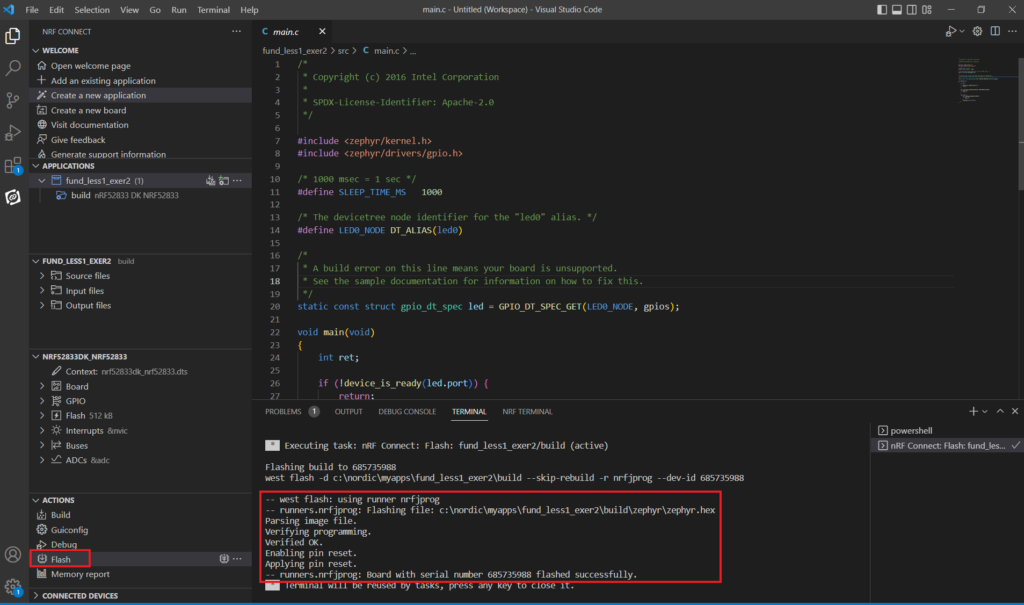Open the Selection menu

(x=92, y=10)
